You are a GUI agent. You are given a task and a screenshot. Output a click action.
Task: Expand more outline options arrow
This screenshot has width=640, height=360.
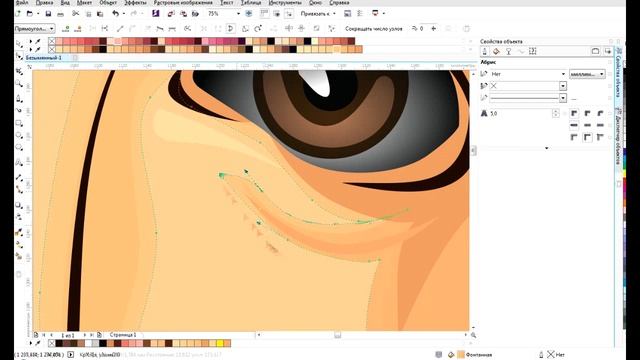(547, 148)
